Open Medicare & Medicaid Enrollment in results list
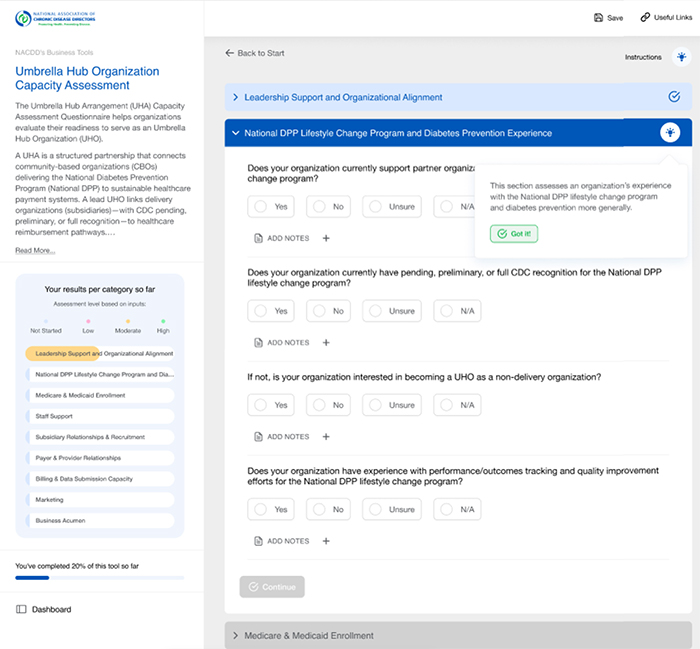Viewport: 700px width, 649px height. click(100, 395)
